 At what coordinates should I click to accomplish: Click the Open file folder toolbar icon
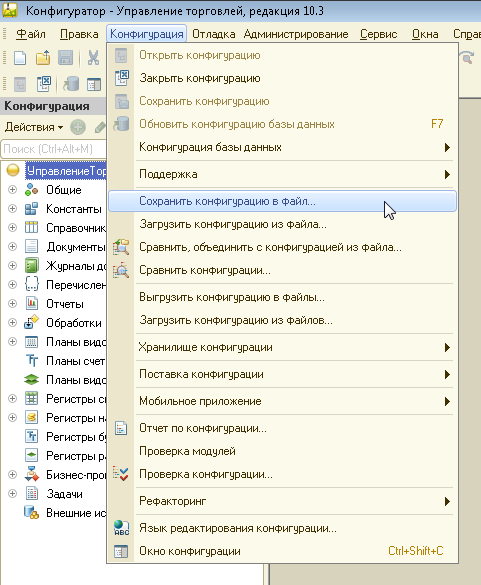click(x=43, y=58)
